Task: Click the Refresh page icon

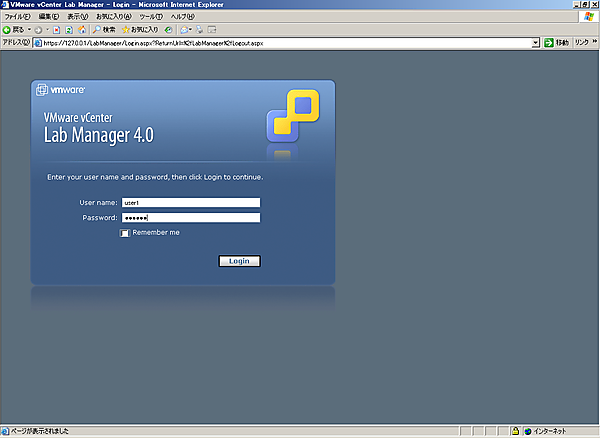Action: (x=69, y=29)
